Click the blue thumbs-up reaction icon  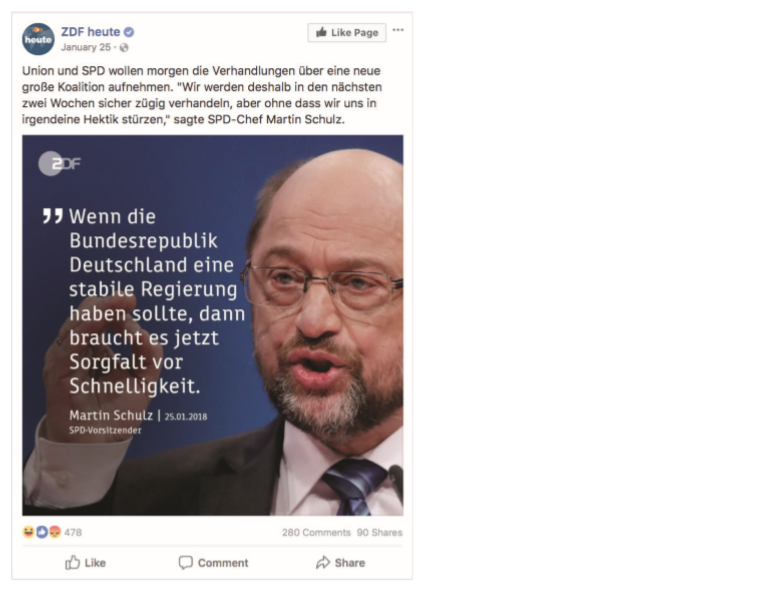[x=42, y=532]
